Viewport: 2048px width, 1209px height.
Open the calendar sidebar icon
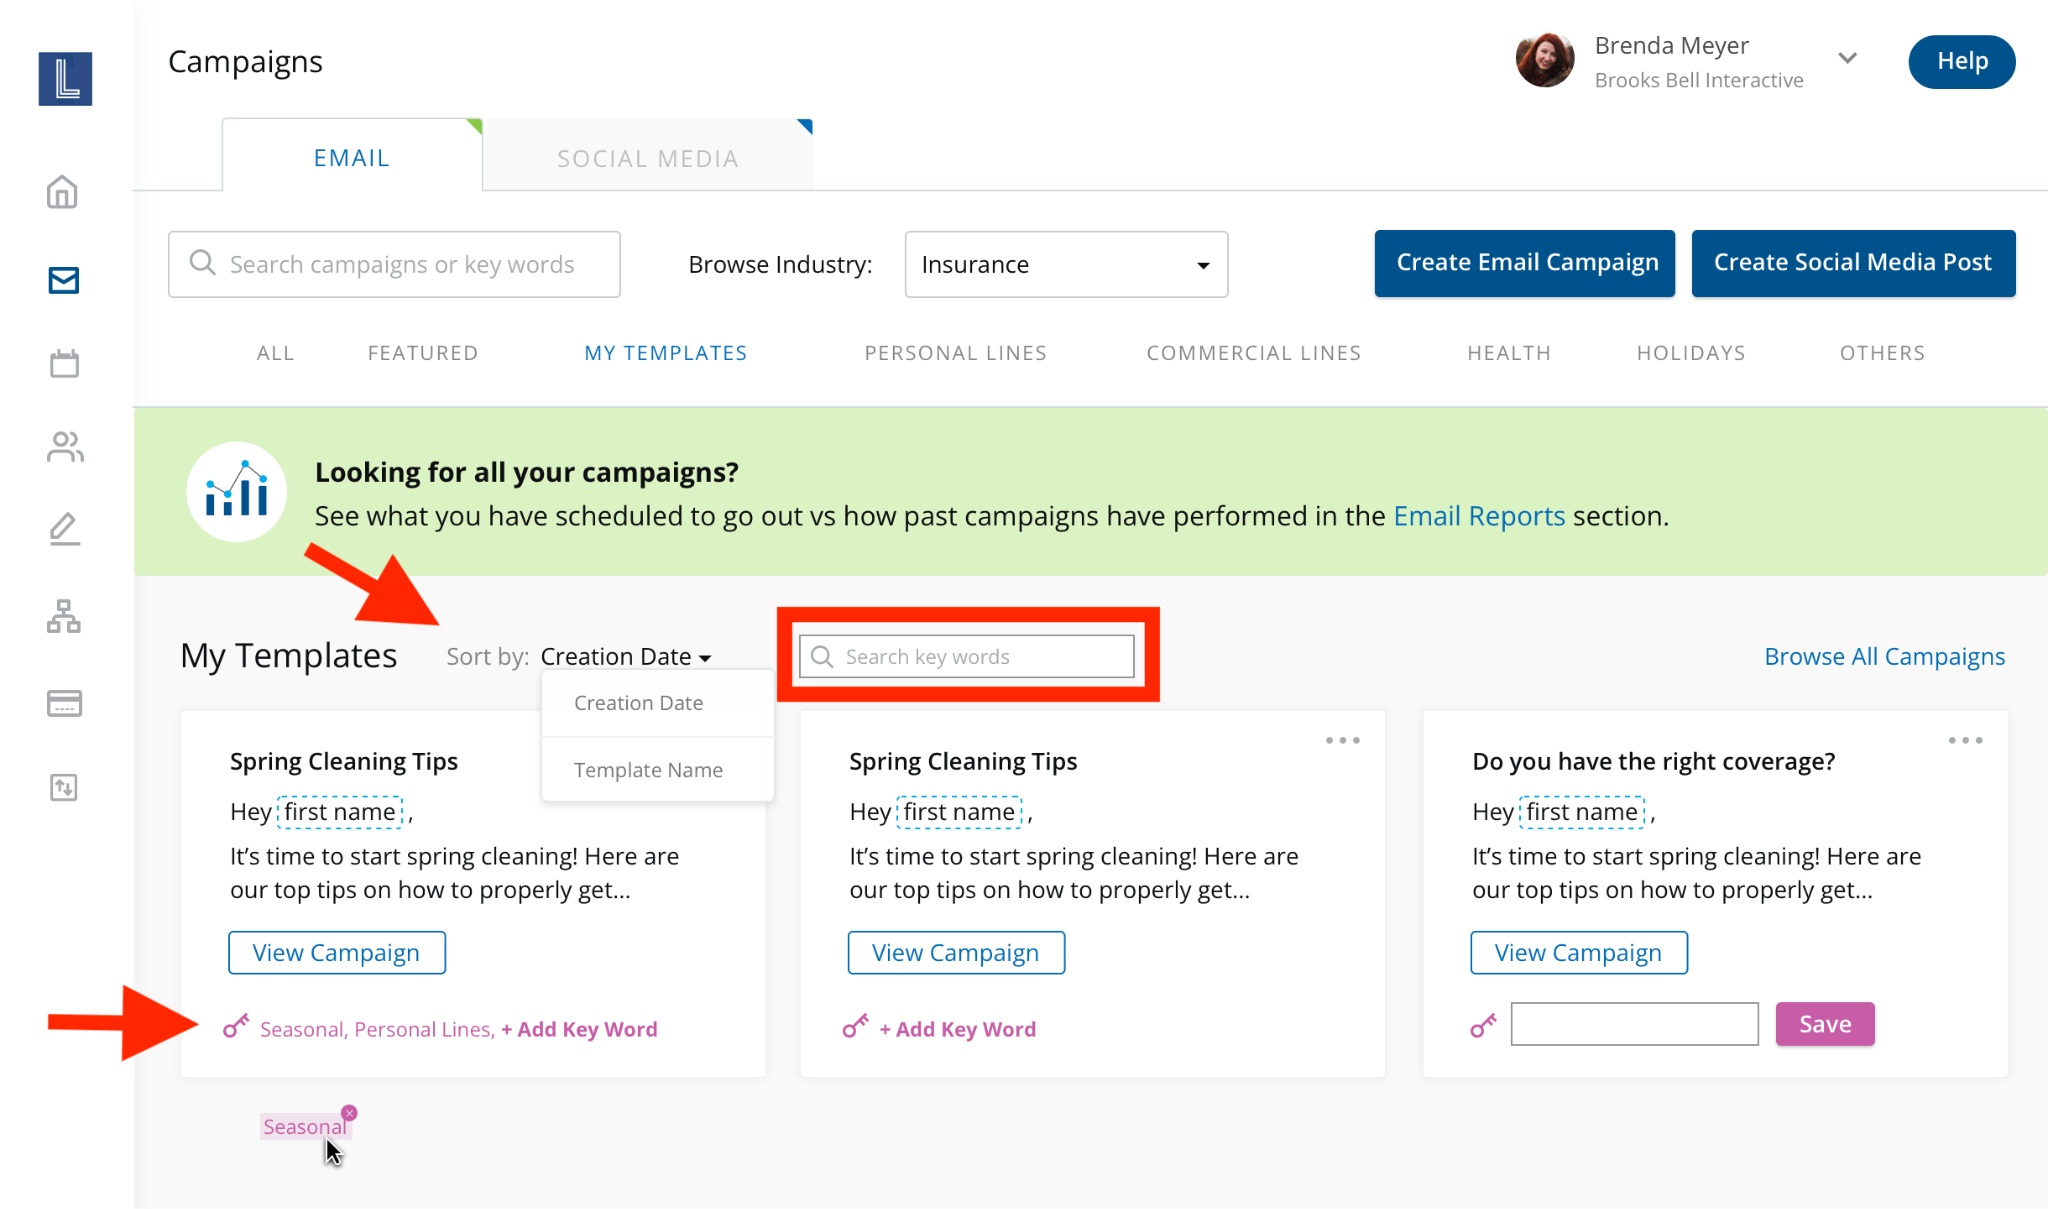[64, 363]
